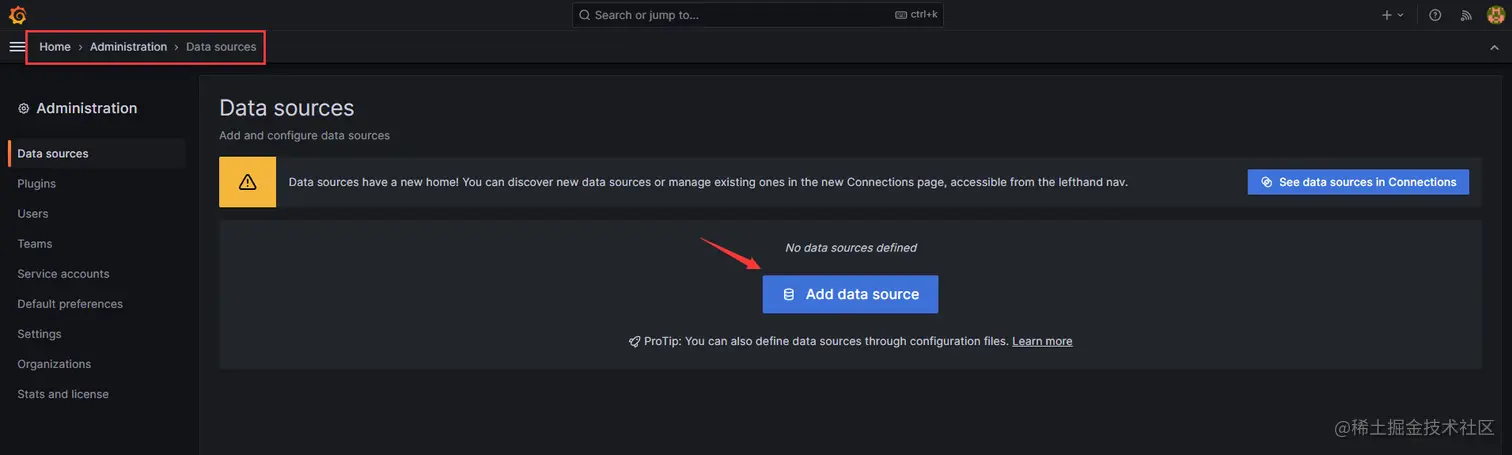Select Administration in the breadcrumb

tap(128, 47)
